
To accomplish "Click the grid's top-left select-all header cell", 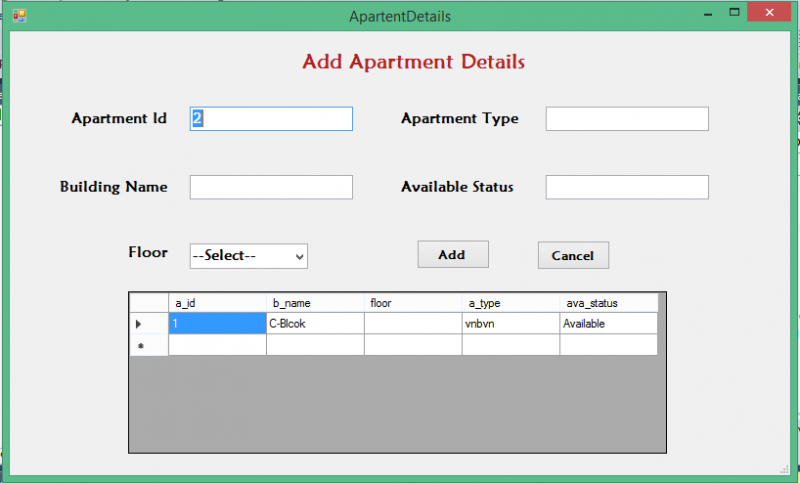I will (149, 303).
